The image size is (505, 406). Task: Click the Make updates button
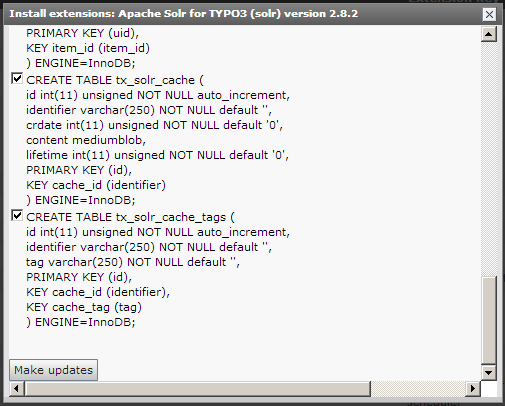pos(53,370)
